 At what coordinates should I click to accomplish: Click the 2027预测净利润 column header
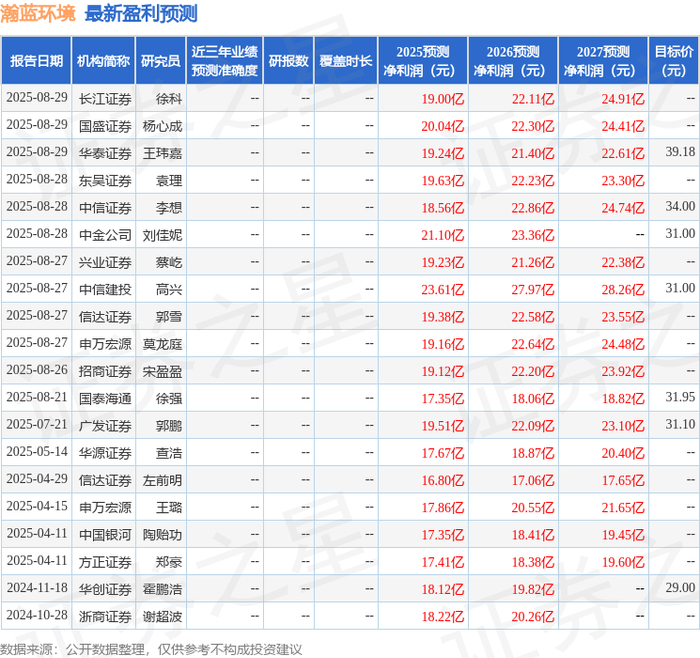point(603,61)
